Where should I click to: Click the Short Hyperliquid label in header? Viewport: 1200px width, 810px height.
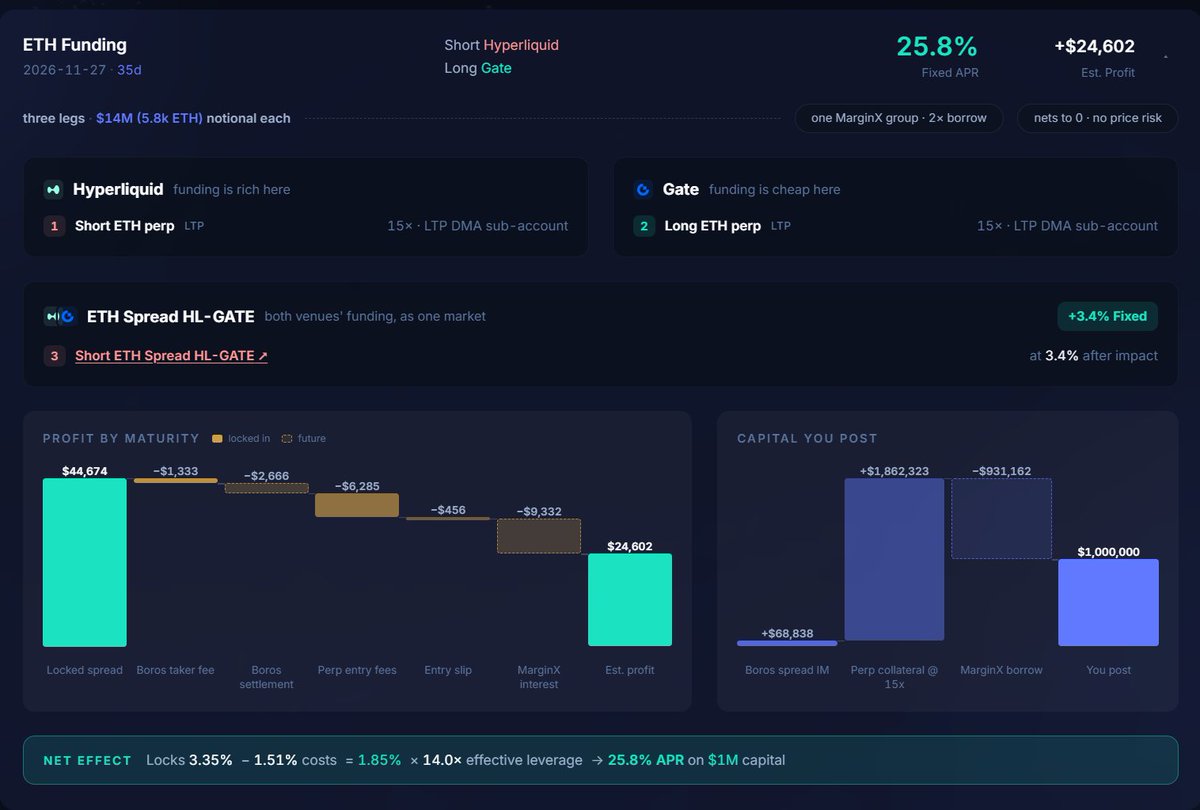[x=502, y=45]
